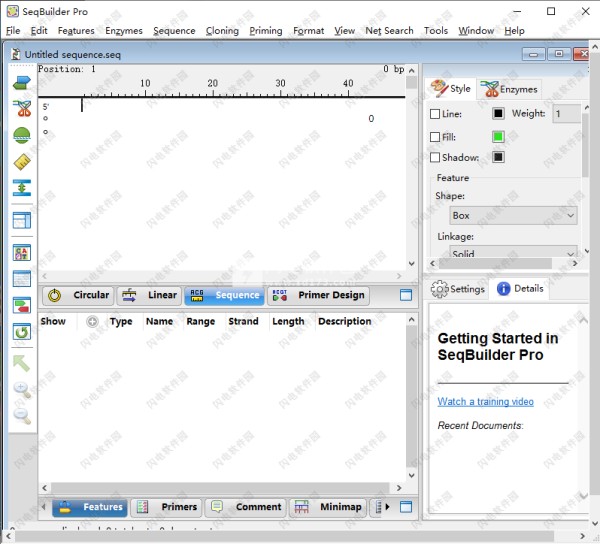The width and height of the screenshot is (600, 544).
Task: Click the colored CAT letters window icon
Action: (x=22, y=252)
